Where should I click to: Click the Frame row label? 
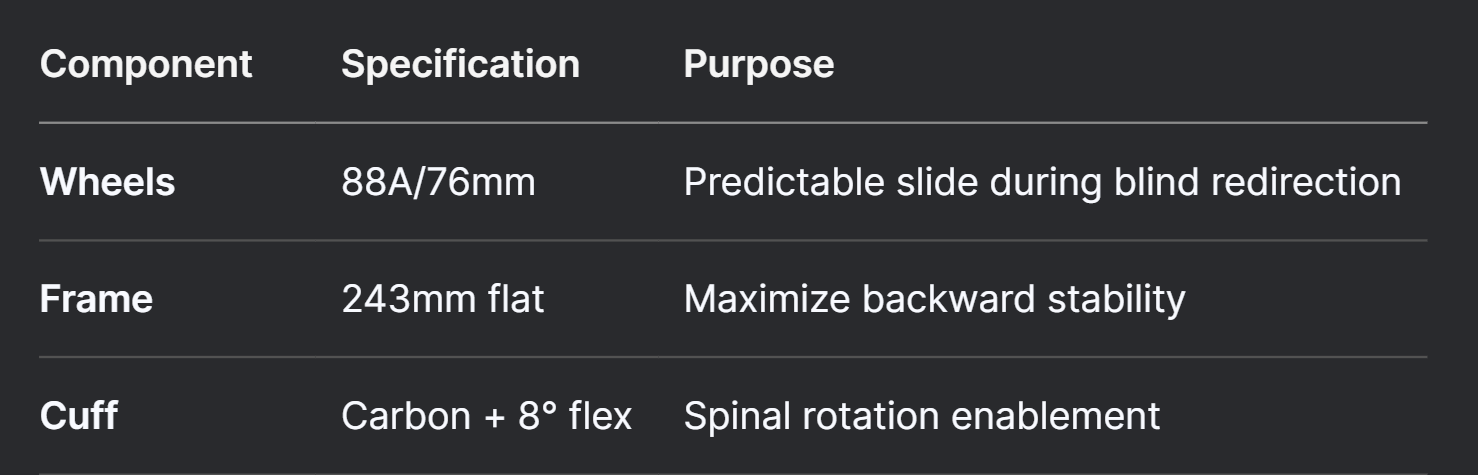pos(96,299)
